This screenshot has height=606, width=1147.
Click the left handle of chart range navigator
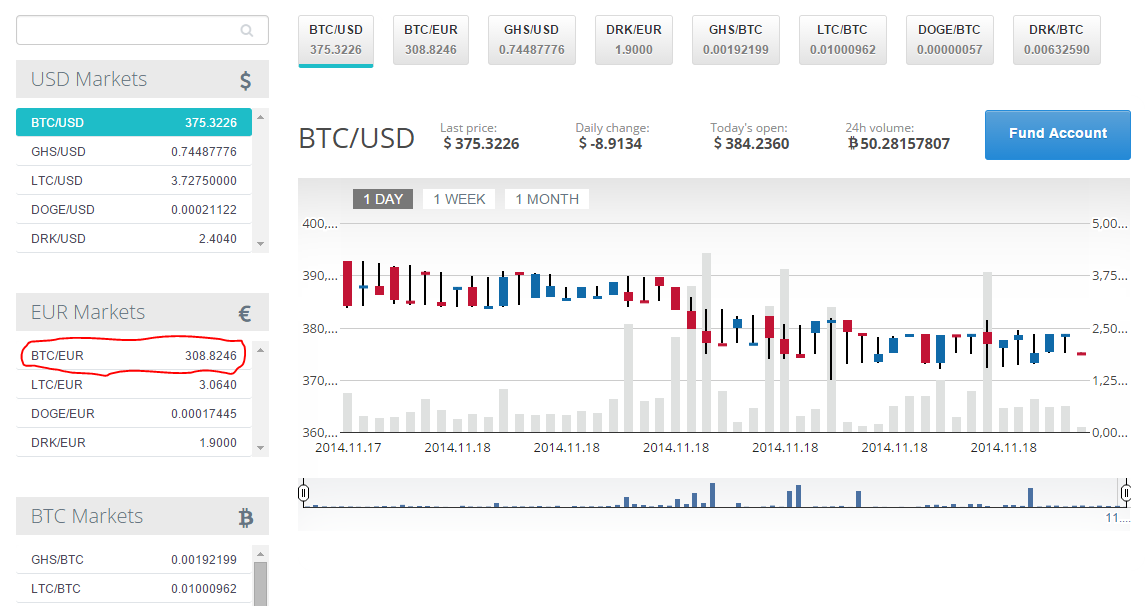click(304, 493)
